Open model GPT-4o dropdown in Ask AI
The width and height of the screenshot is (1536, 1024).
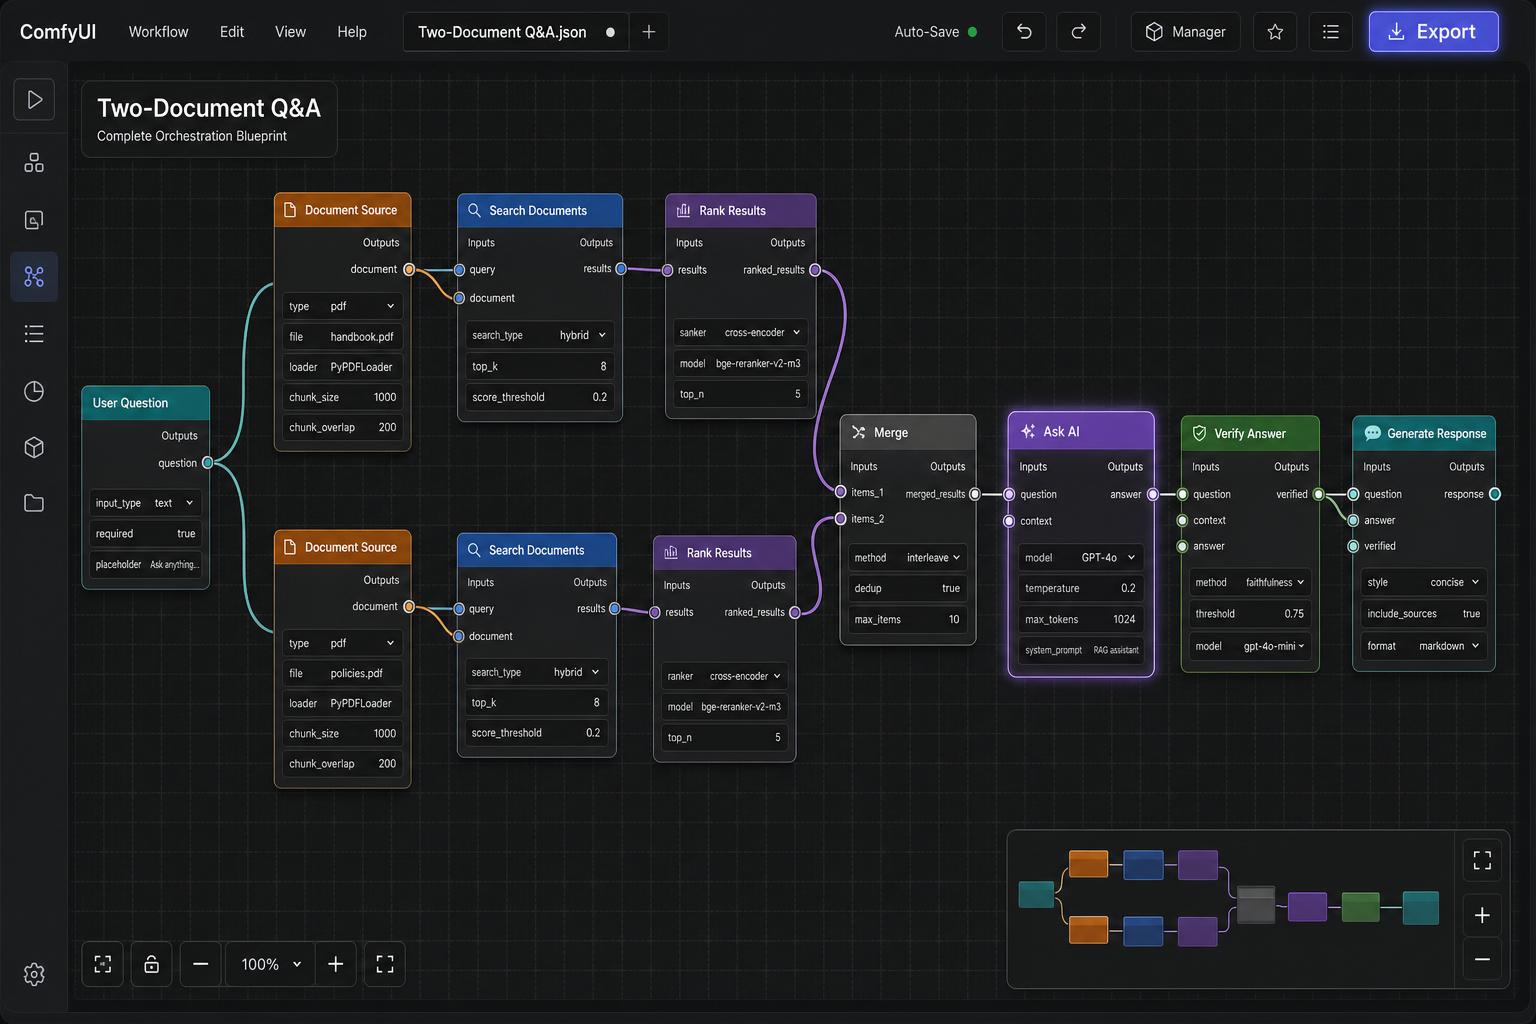1080,557
